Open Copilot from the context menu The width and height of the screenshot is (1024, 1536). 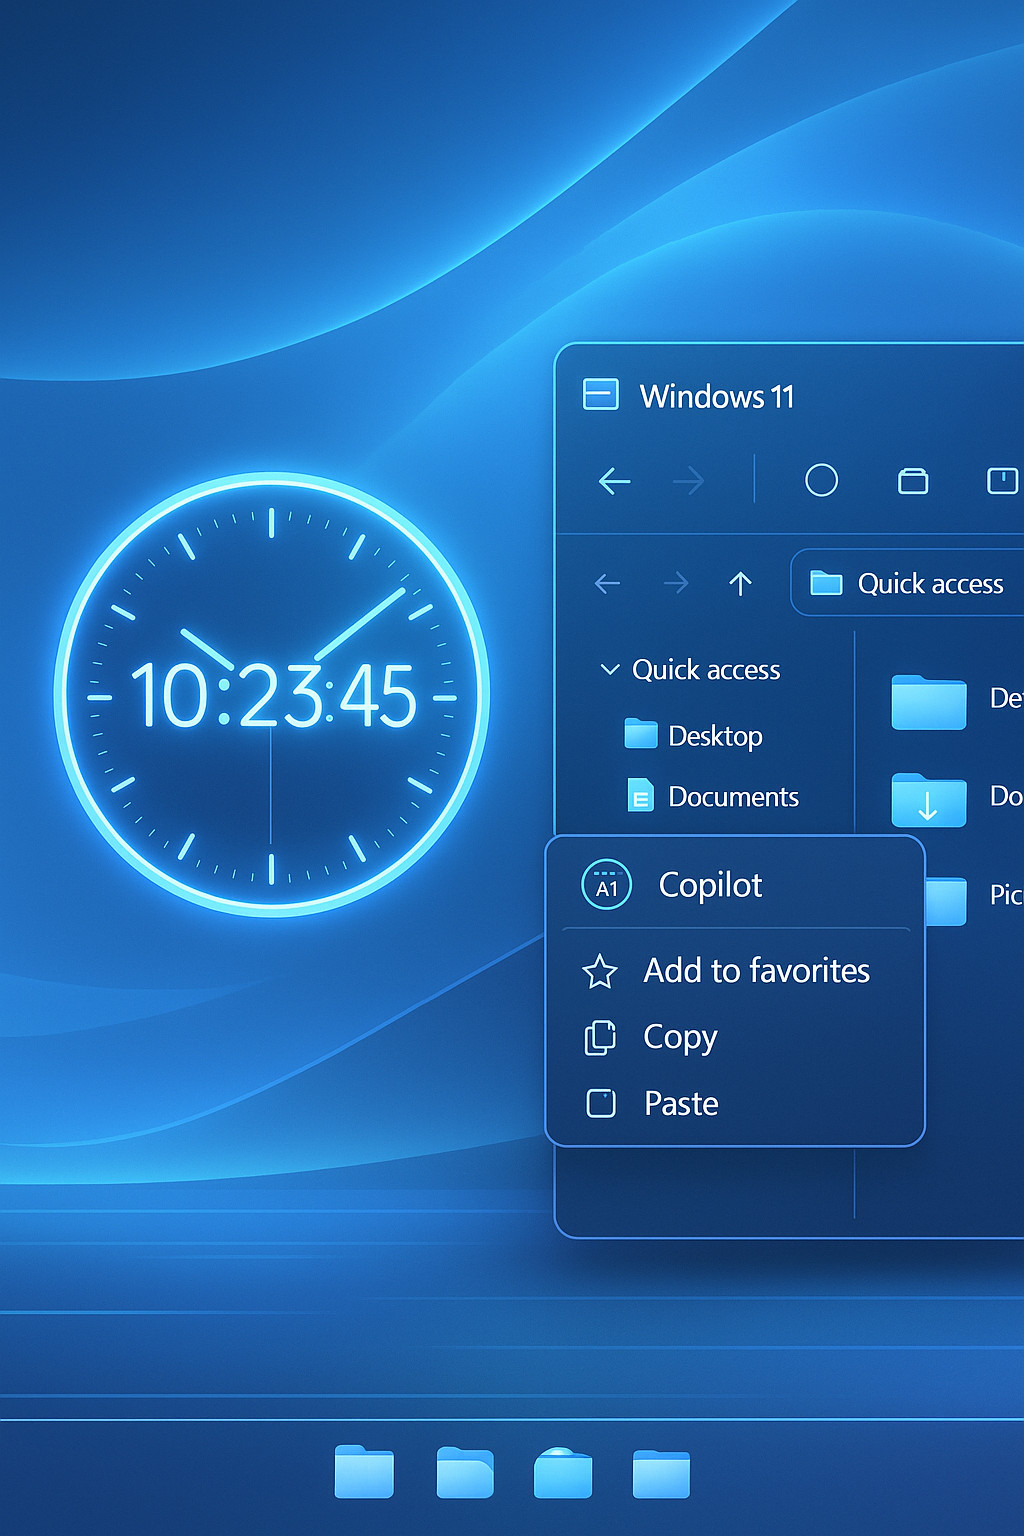point(710,885)
